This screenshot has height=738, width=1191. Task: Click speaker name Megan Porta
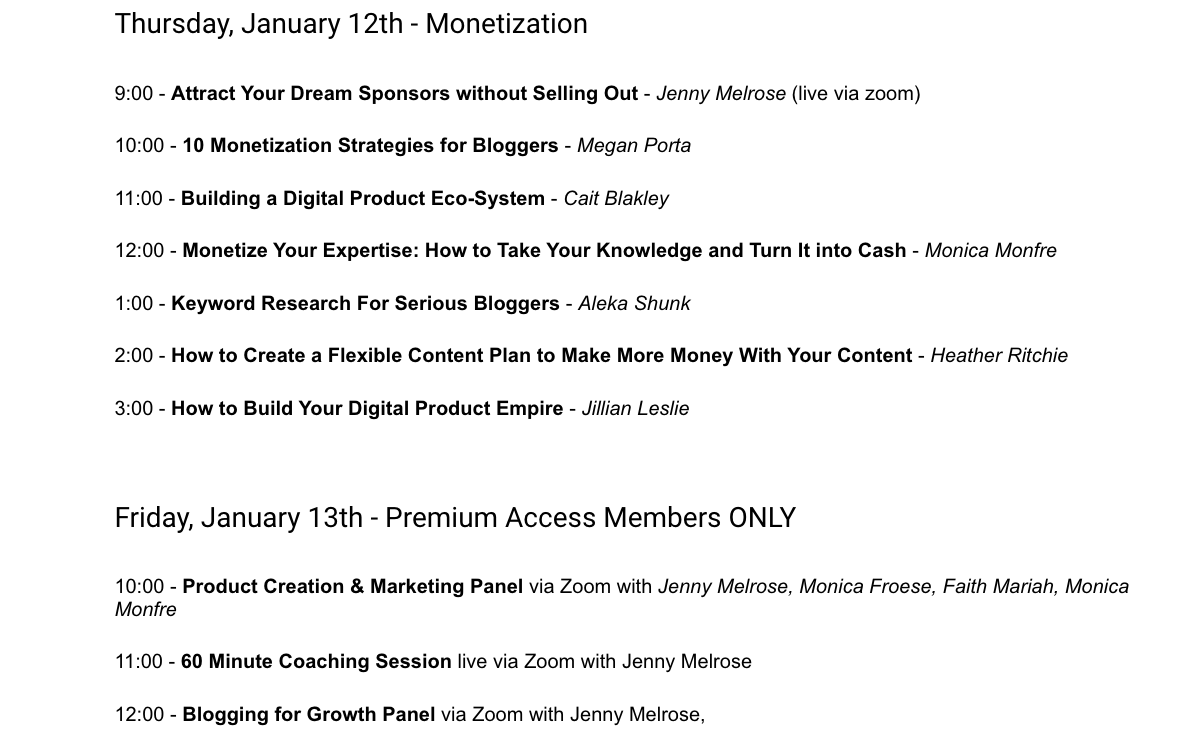(x=633, y=146)
